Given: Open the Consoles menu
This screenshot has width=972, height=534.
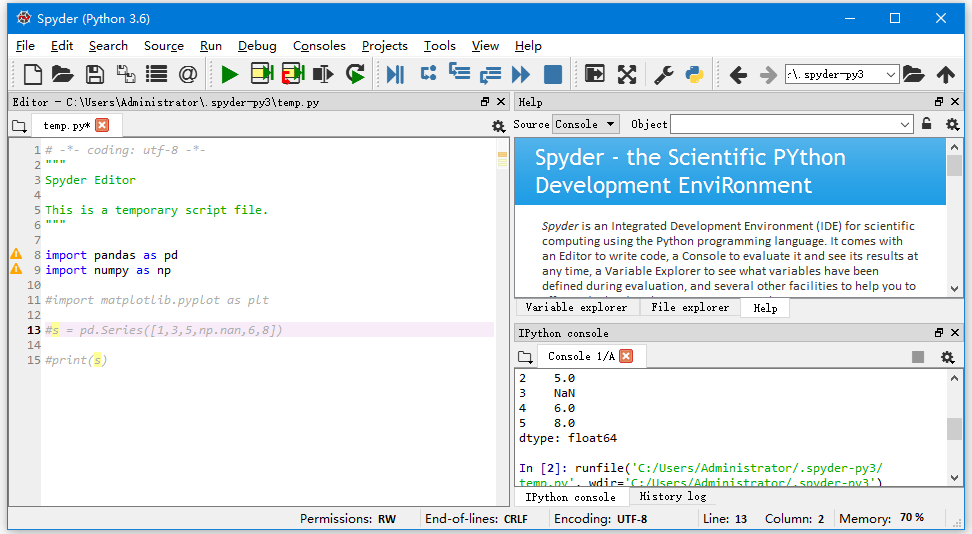Looking at the screenshot, I should coord(319,46).
